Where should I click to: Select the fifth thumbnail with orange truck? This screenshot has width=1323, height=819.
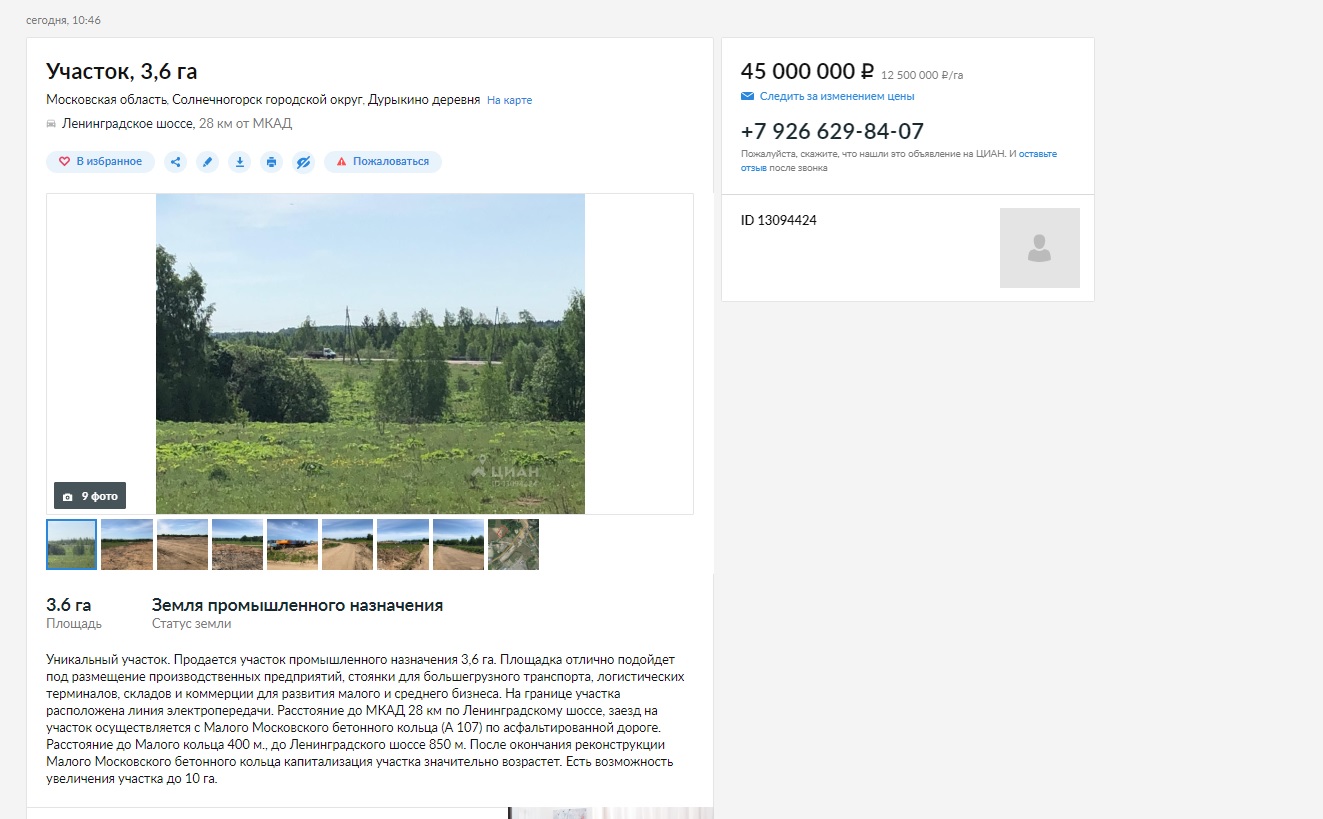[293, 544]
